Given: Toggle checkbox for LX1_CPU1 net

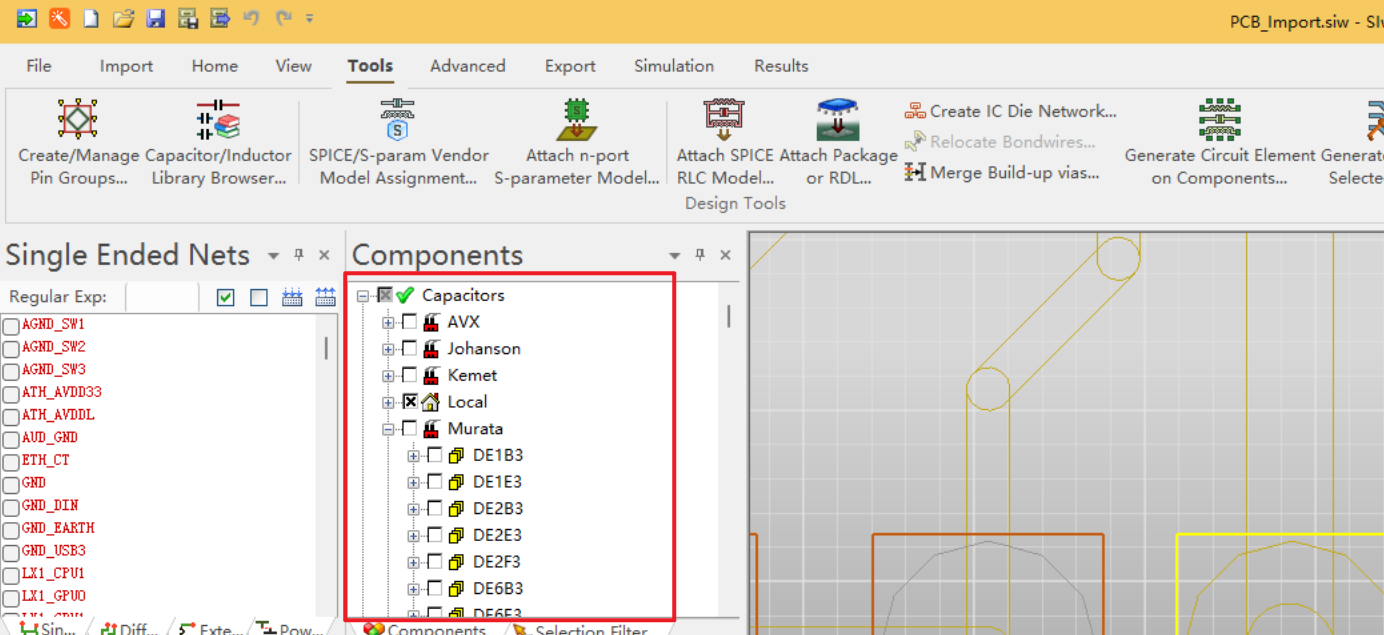Looking at the screenshot, I should coord(11,574).
